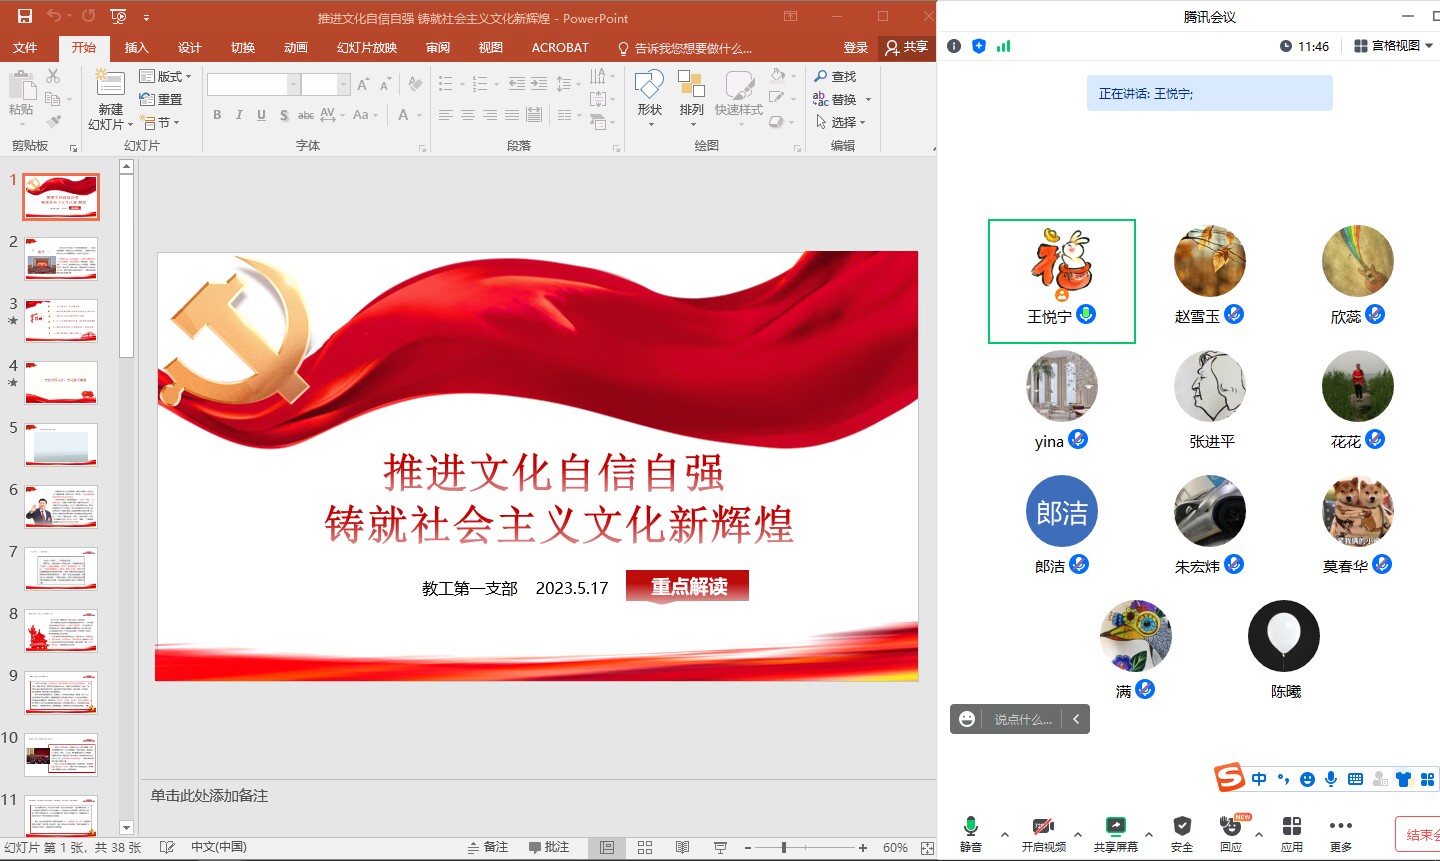The height and width of the screenshot is (861, 1440).
Task: Open Comments (批注) pane from status bar
Action: (549, 847)
